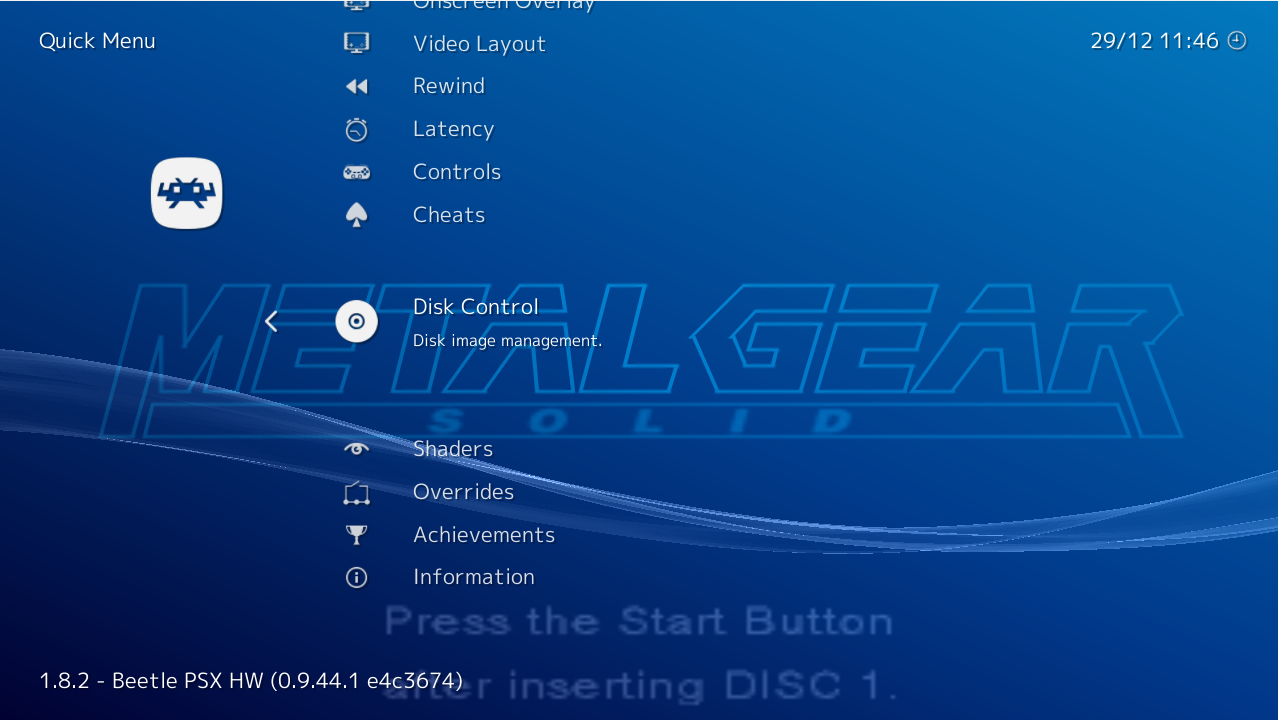1278x720 pixels.
Task: Select the Latency menu entry
Action: coord(453,129)
